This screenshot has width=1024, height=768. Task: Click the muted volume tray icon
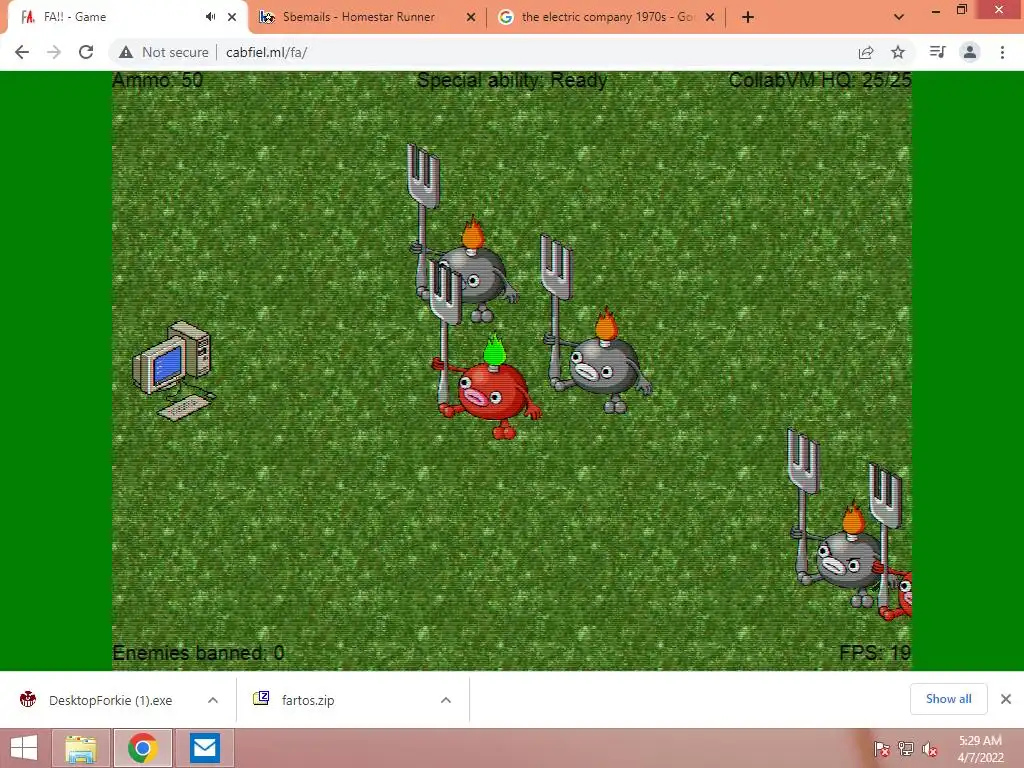(930, 749)
